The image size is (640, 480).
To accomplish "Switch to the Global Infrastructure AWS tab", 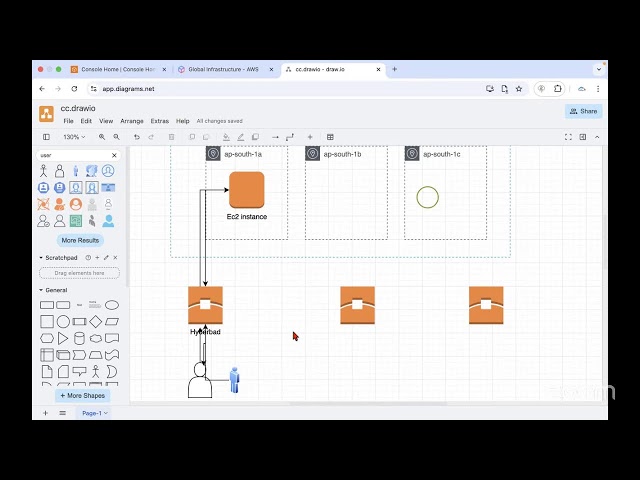I will click(x=224, y=69).
